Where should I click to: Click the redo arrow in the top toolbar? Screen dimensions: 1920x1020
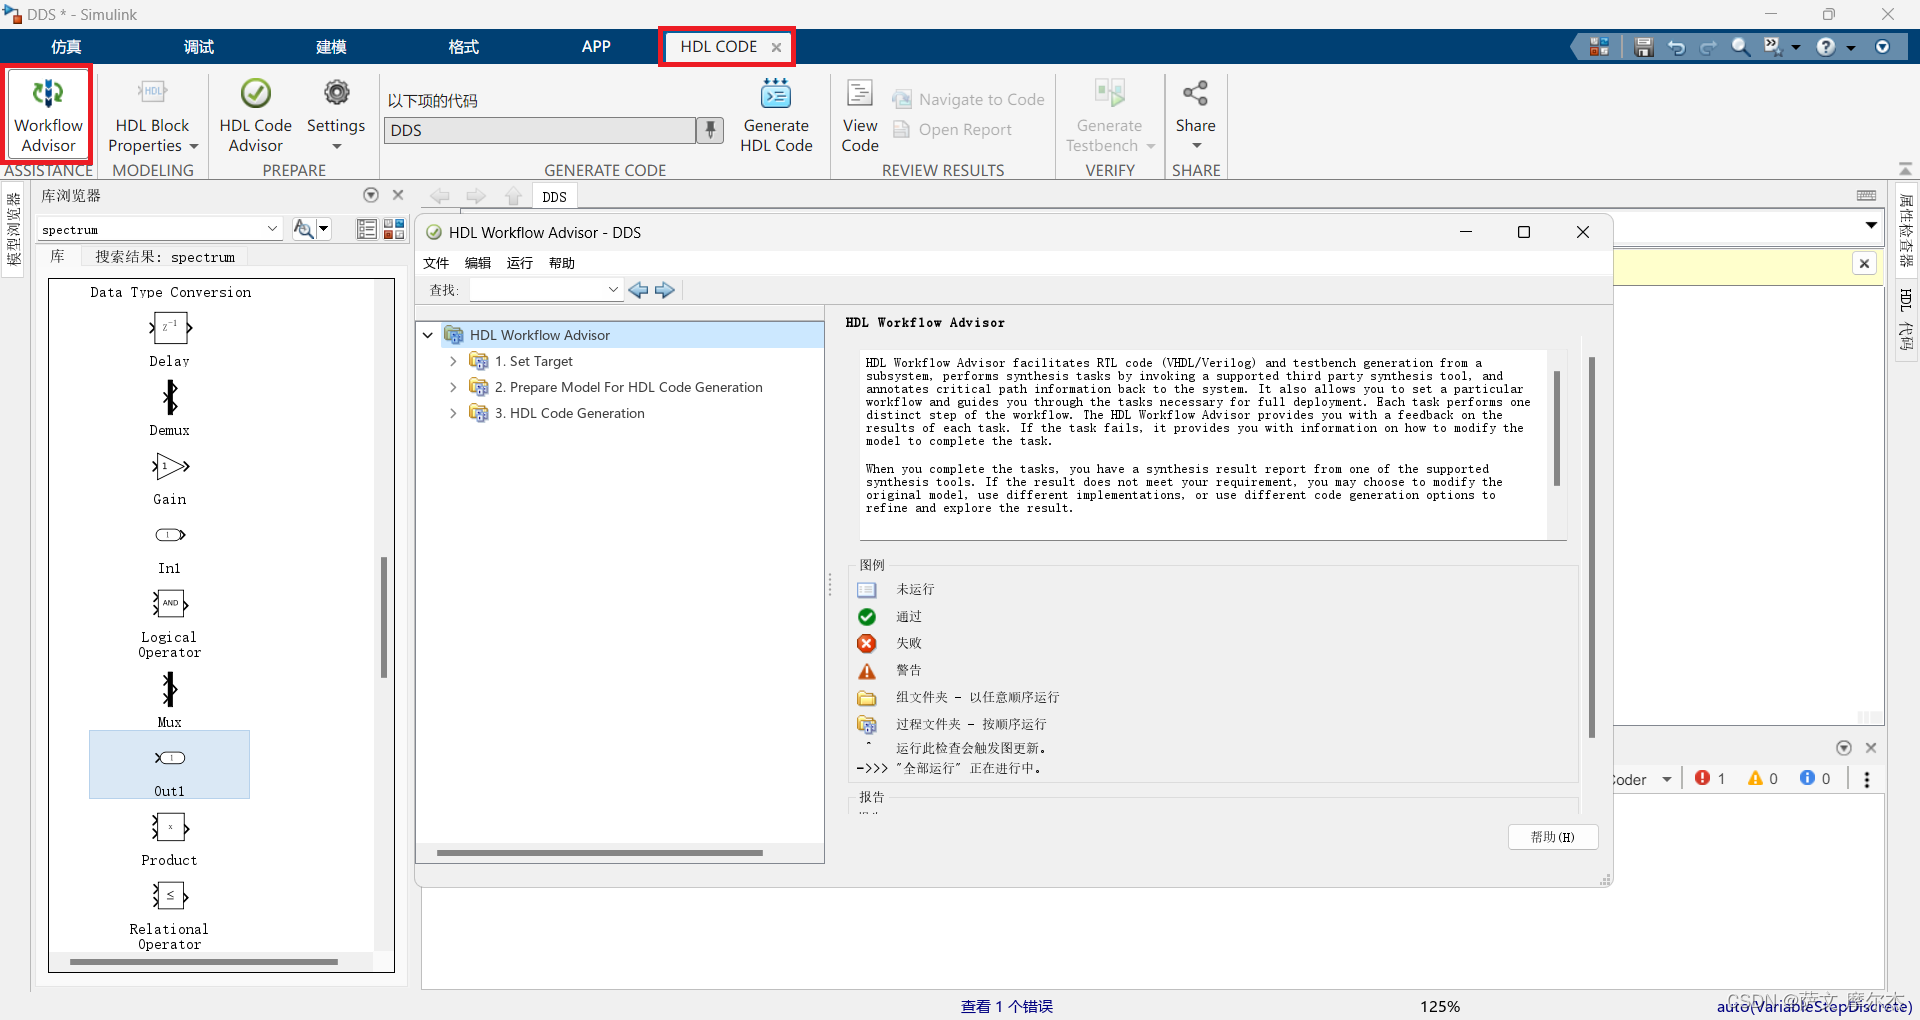tap(1708, 47)
